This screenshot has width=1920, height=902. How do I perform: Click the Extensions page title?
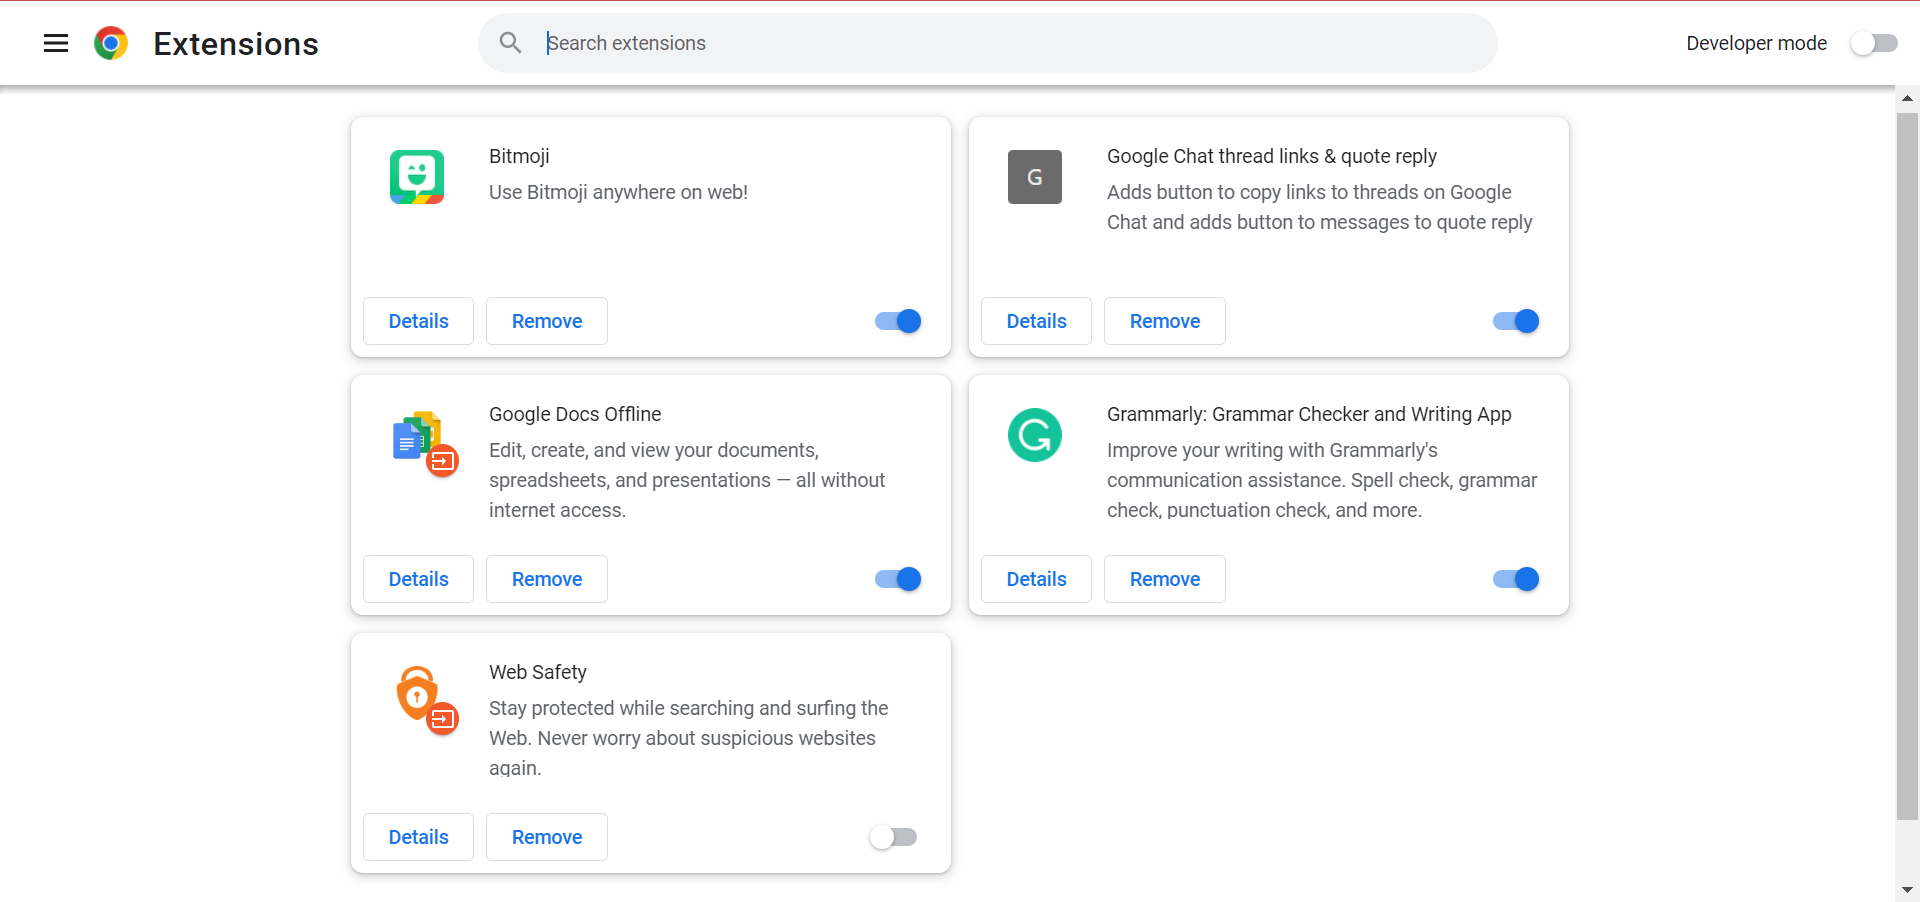(x=236, y=44)
